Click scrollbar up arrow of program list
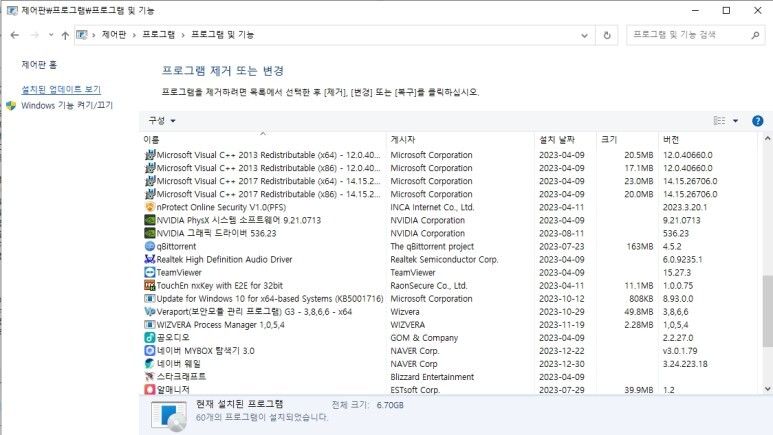The width and height of the screenshot is (773, 435). (x=768, y=138)
